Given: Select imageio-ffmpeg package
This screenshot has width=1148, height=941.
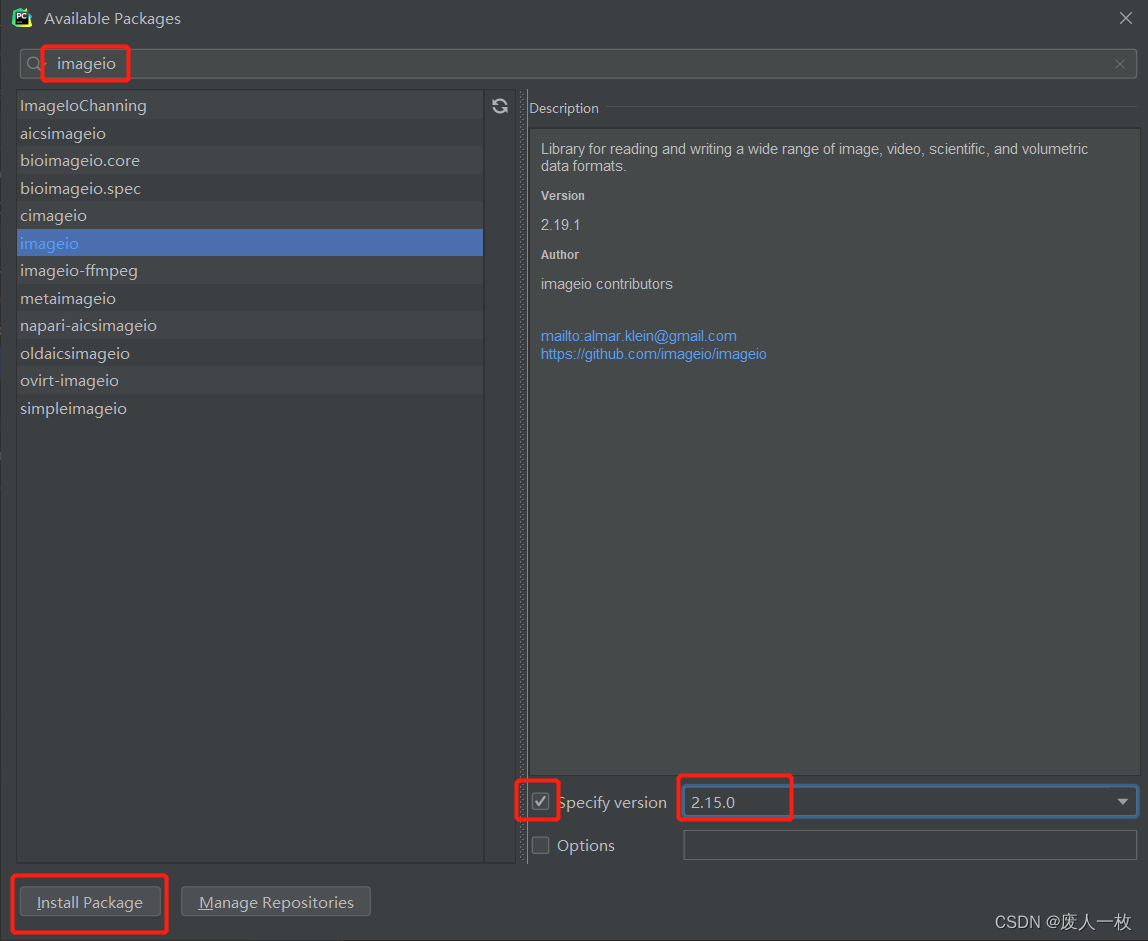Looking at the screenshot, I should [250, 270].
